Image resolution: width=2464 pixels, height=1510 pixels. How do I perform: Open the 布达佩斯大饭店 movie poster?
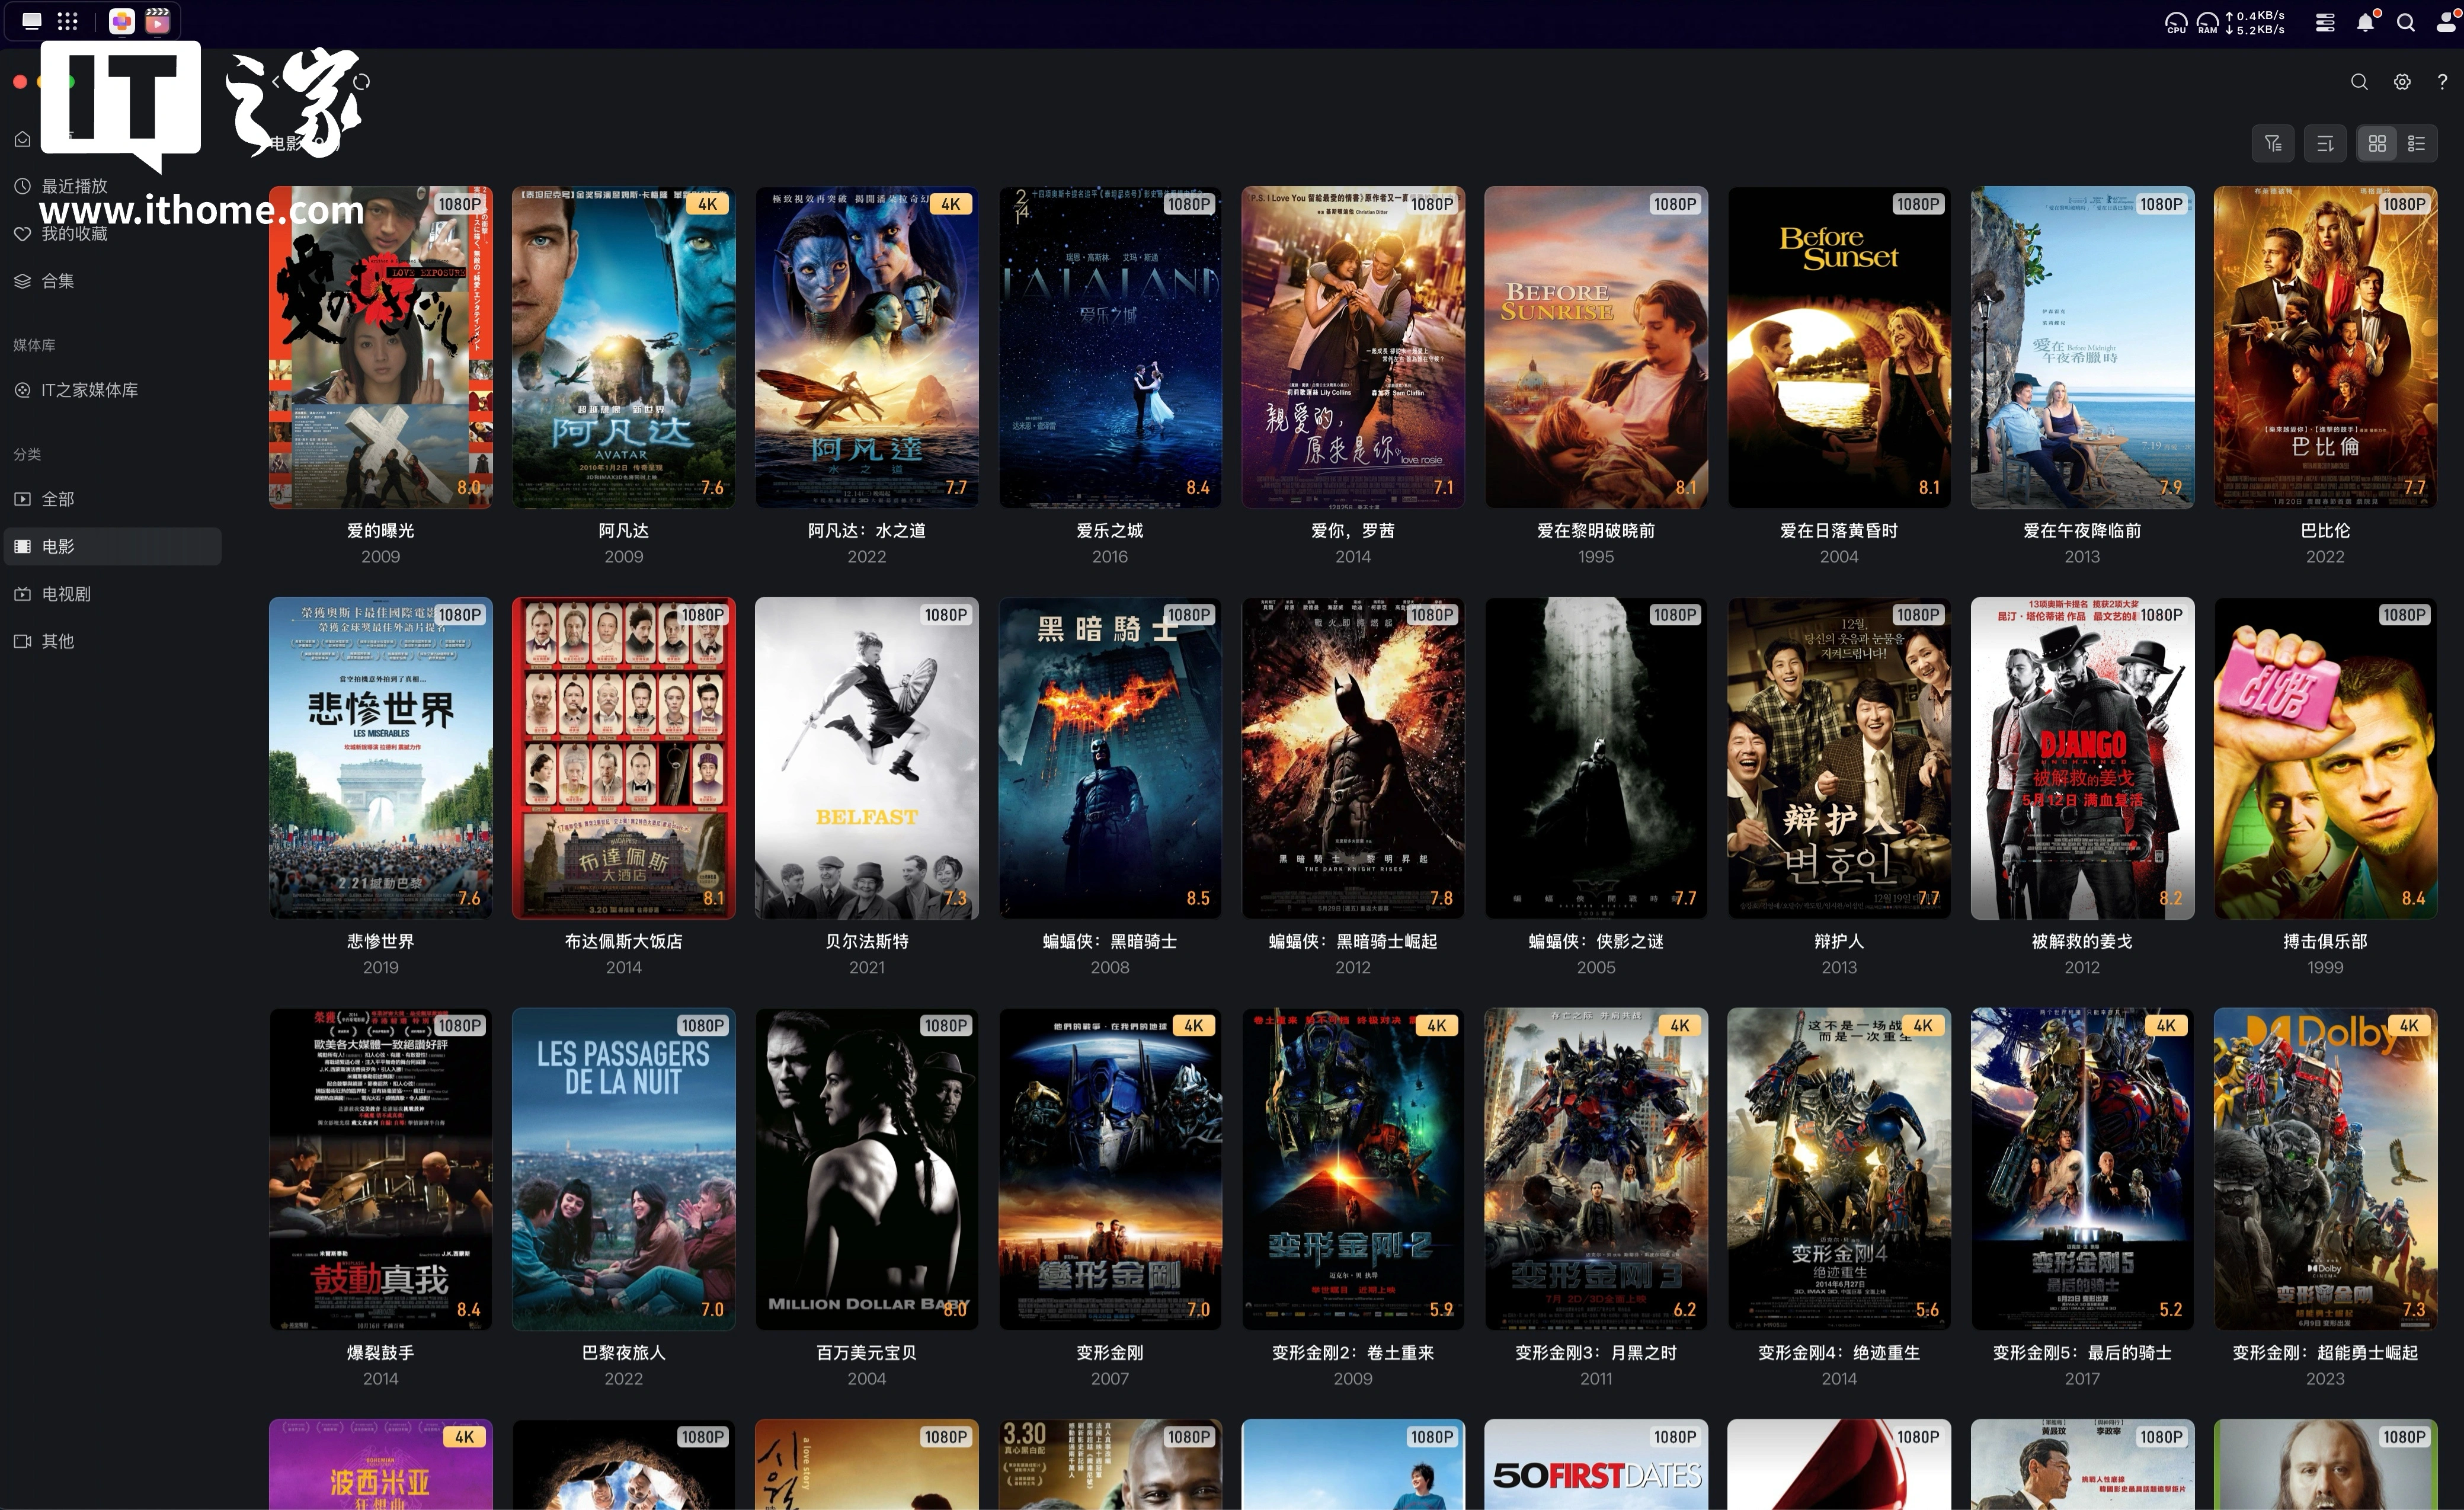(623, 758)
